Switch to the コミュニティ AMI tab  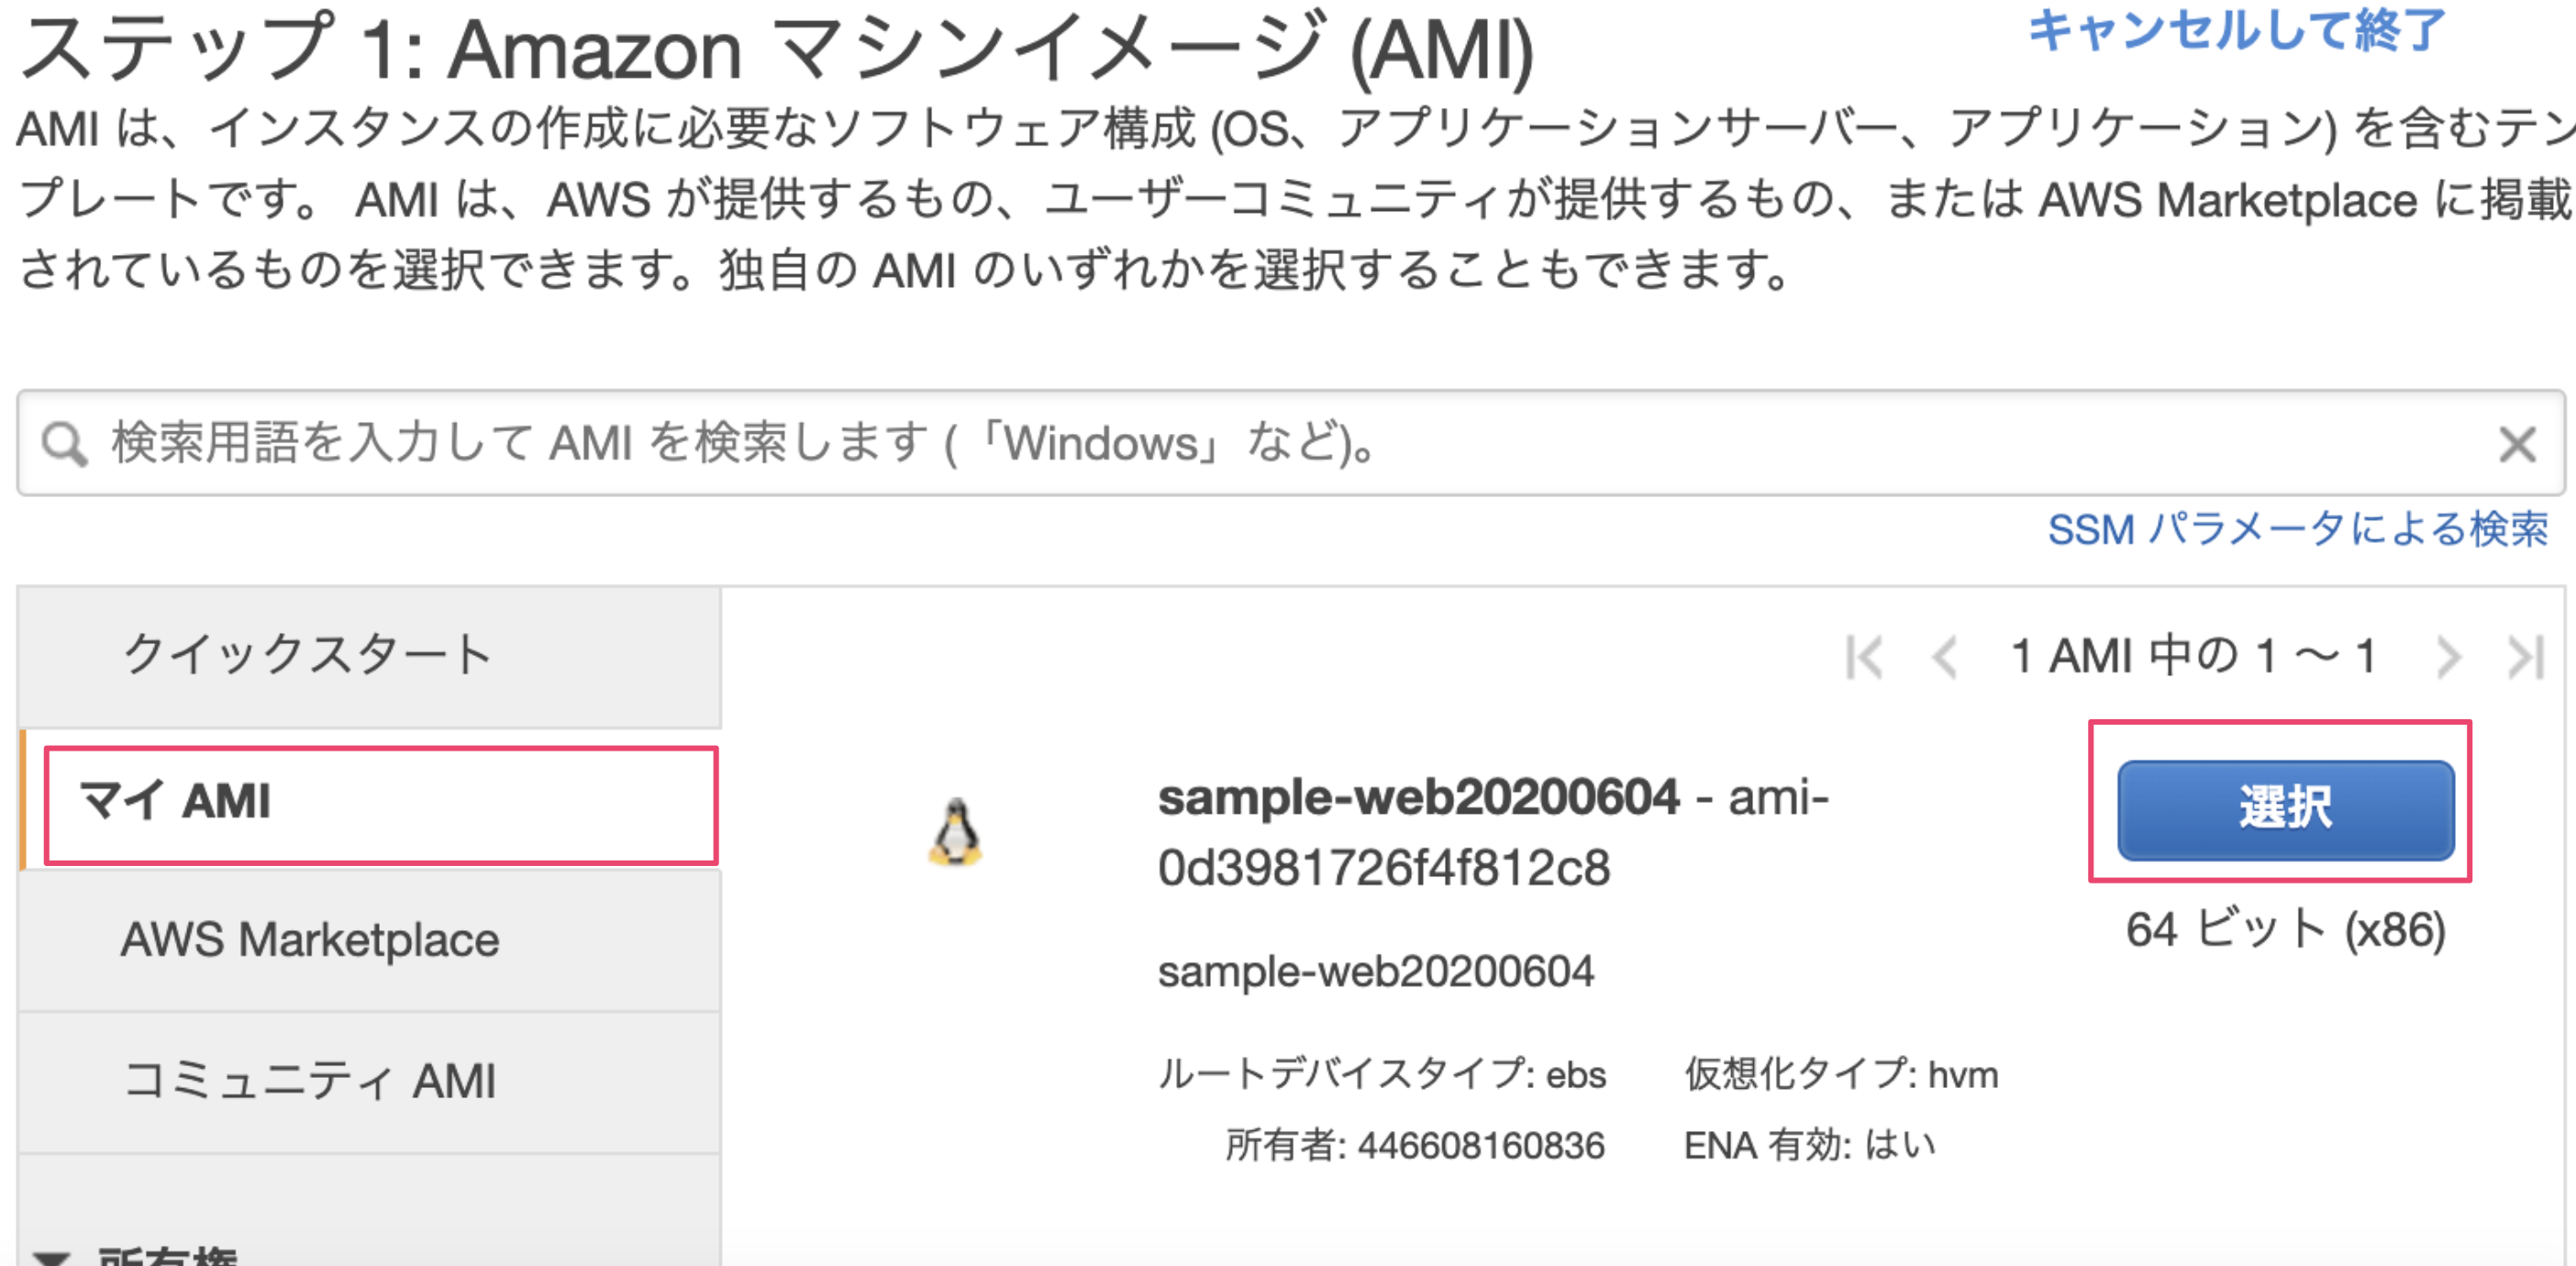310,1081
